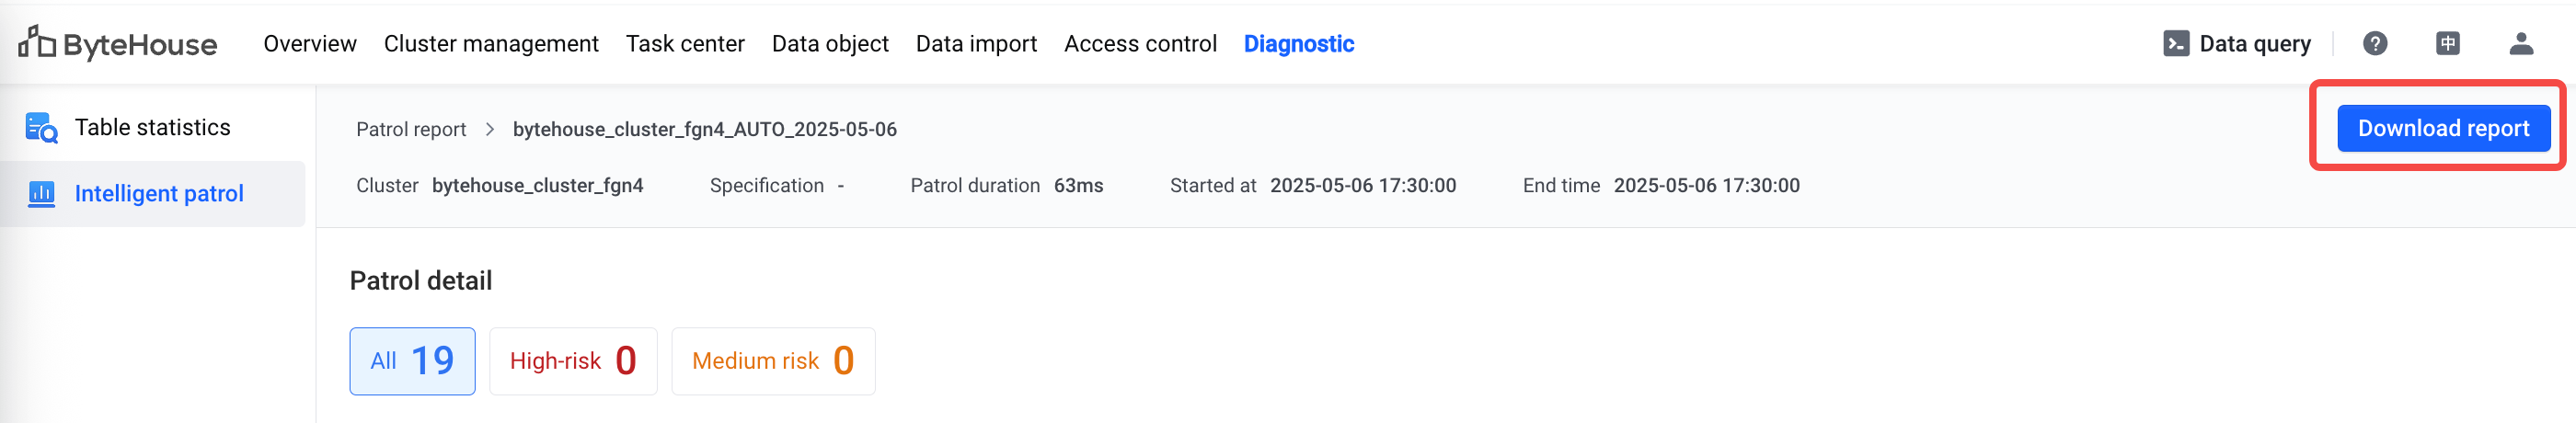Select the Diagnostic tab
Viewport: 2576px width, 423px height.
pyautogui.click(x=1299, y=44)
